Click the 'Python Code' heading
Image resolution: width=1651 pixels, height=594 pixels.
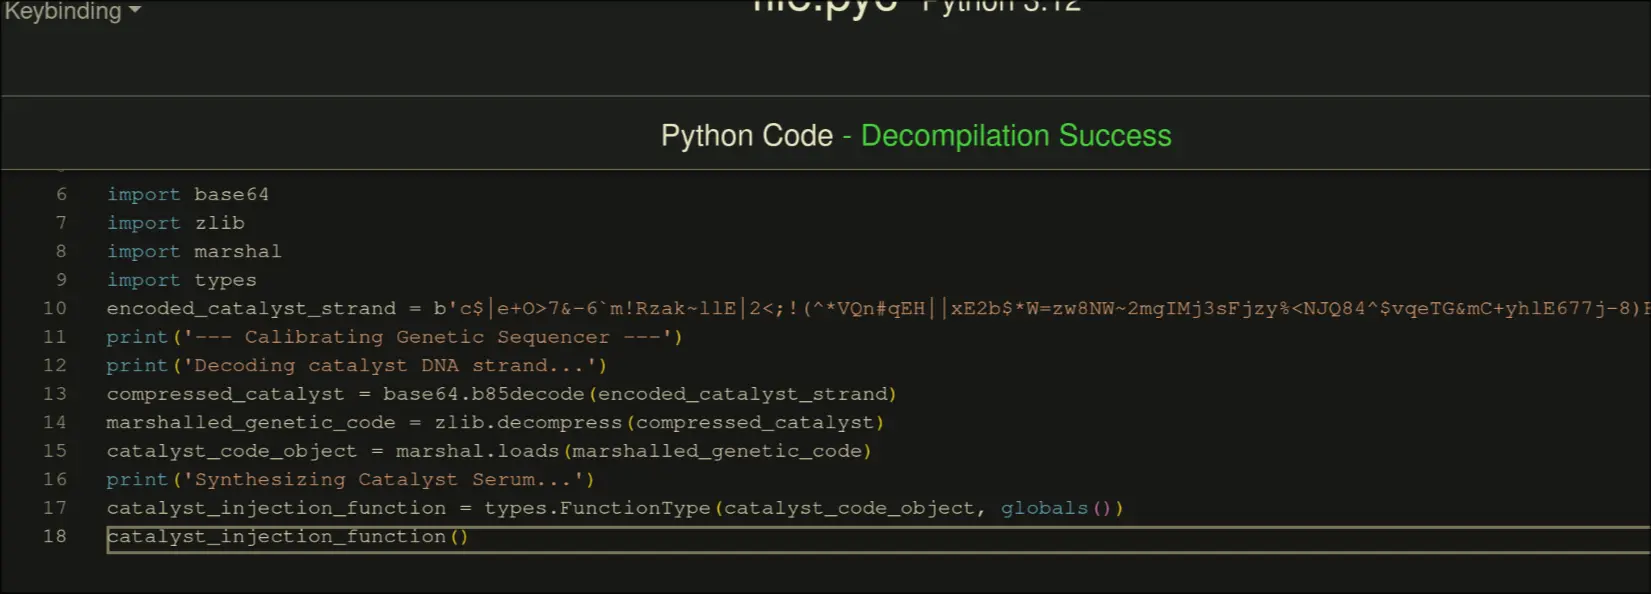(x=746, y=136)
